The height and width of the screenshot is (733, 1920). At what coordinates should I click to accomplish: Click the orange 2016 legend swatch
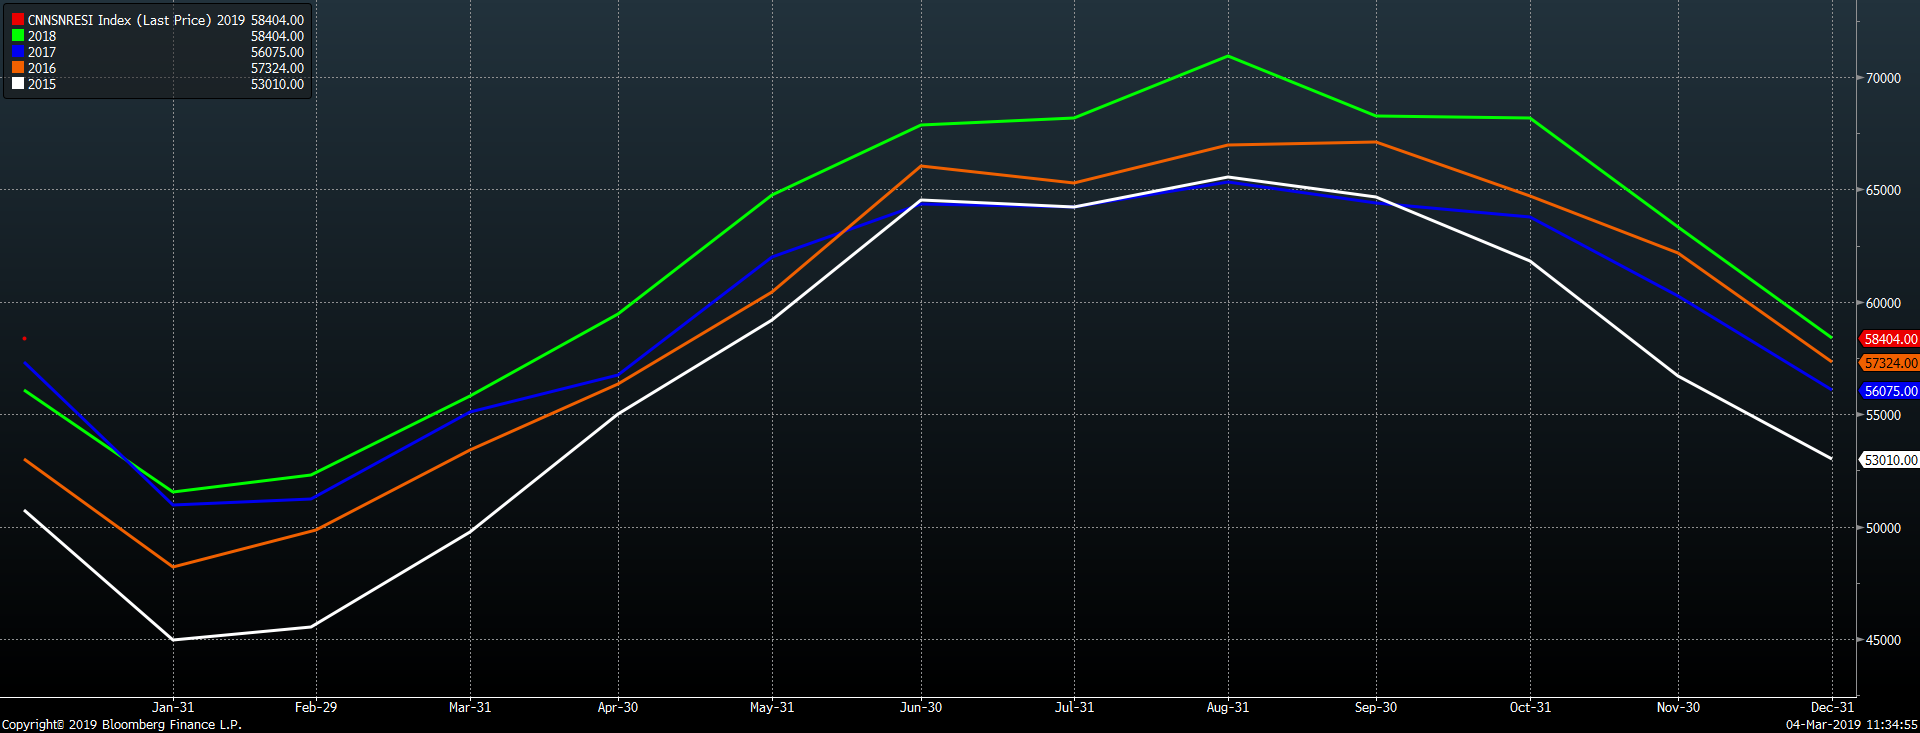point(18,68)
